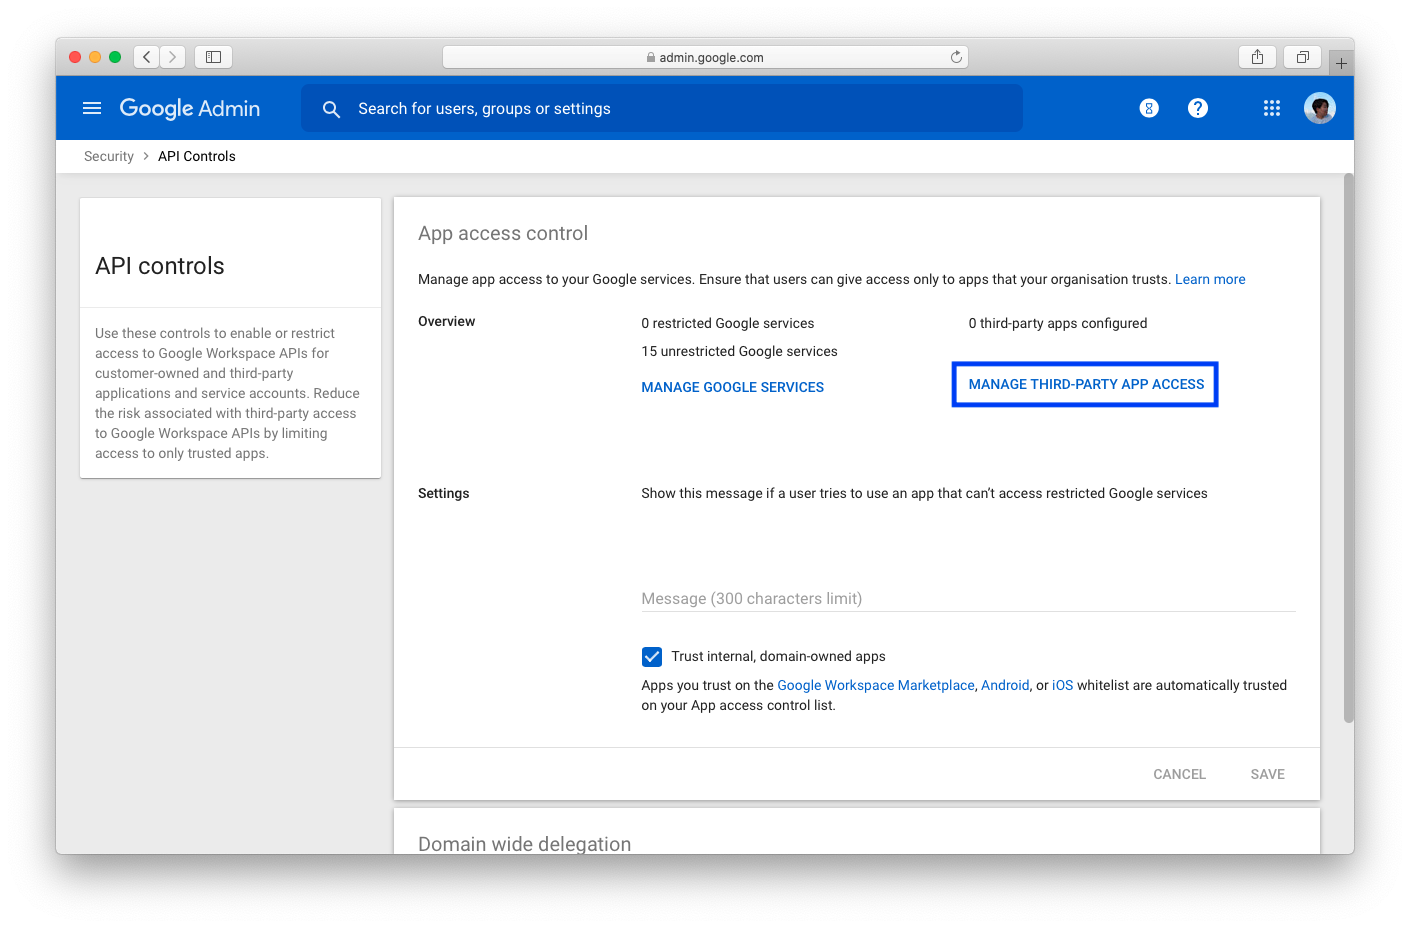Select the Security breadcrumb
This screenshot has height=928, width=1410.
point(108,156)
